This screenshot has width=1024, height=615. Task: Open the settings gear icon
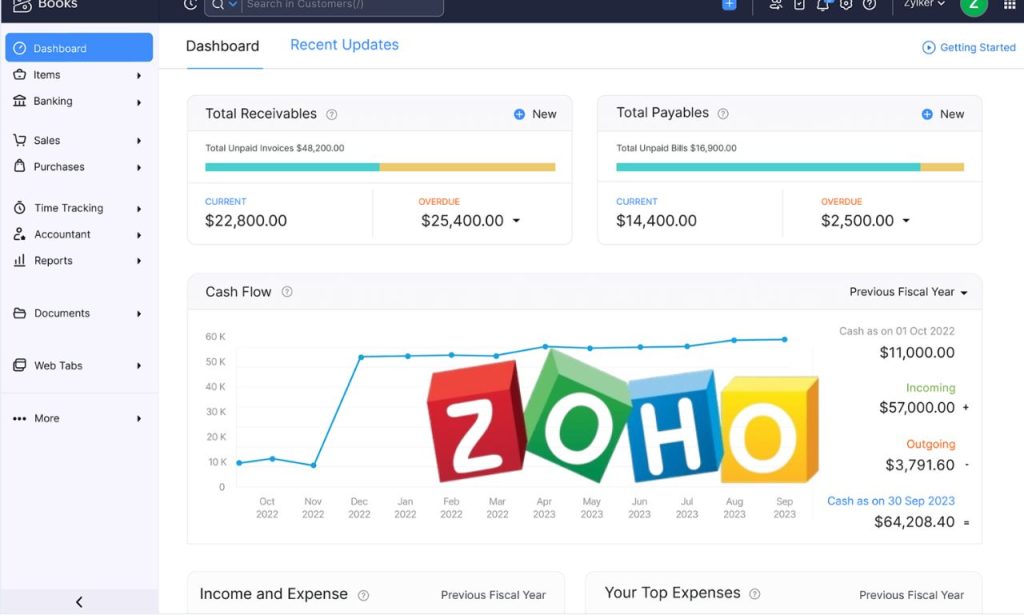tap(846, 5)
